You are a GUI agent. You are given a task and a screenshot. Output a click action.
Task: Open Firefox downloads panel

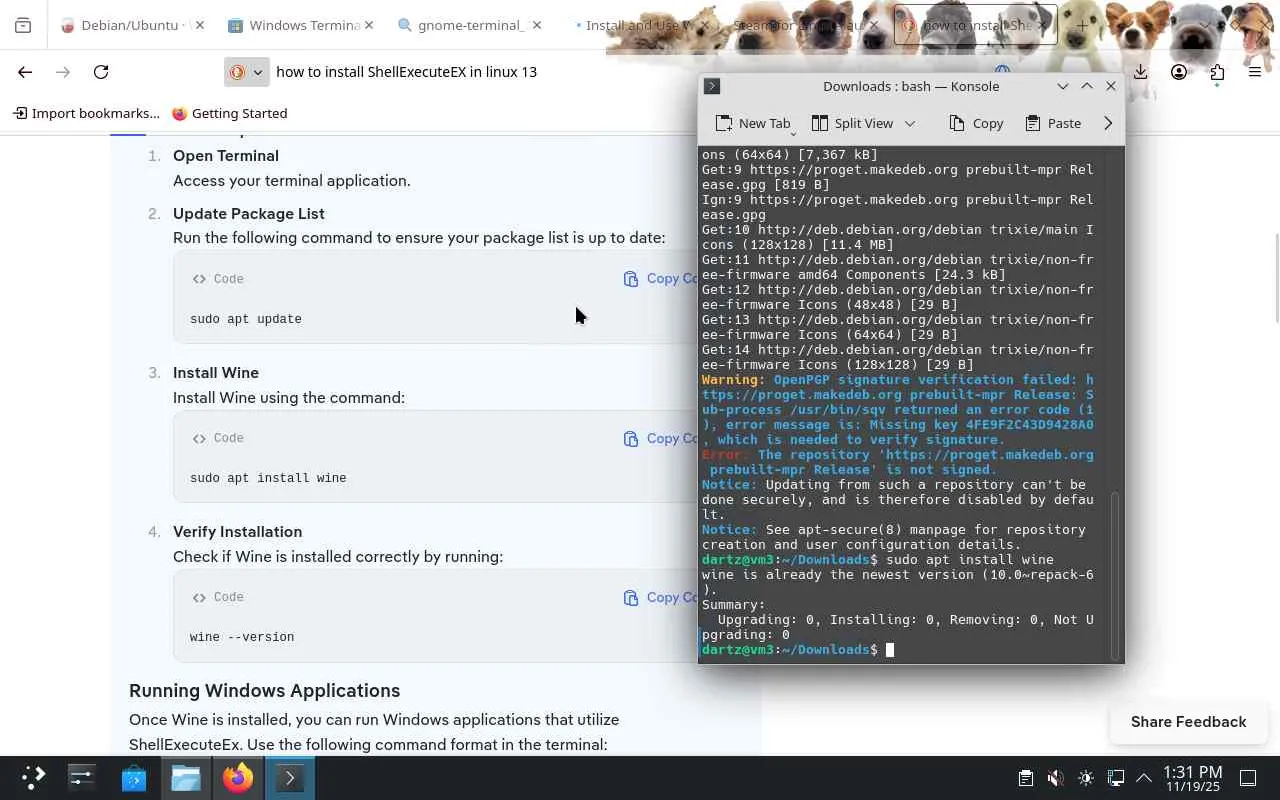[x=1141, y=72]
